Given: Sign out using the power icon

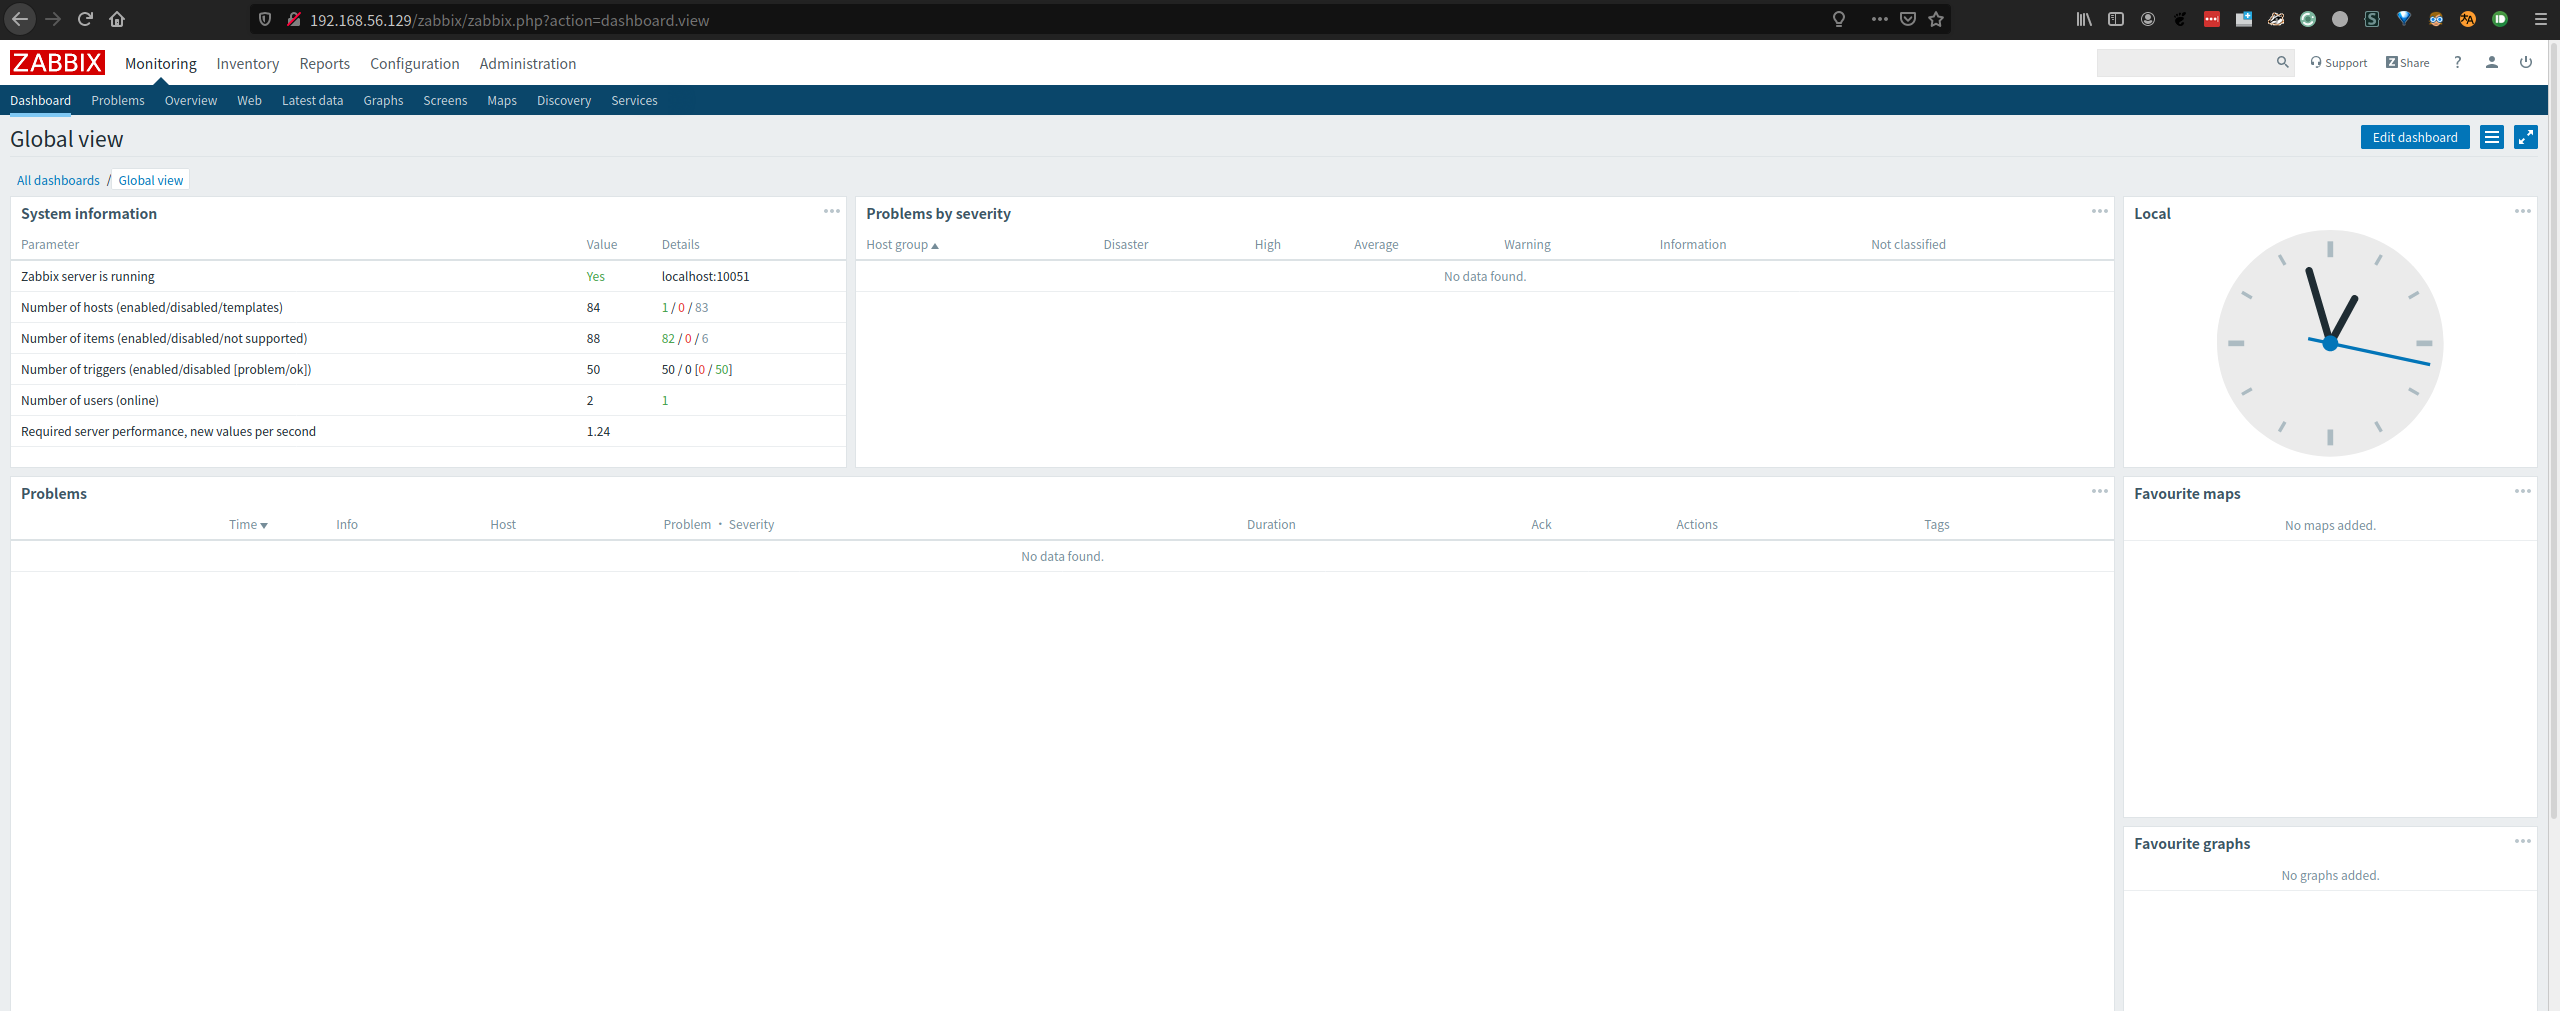Looking at the screenshot, I should [x=2526, y=62].
